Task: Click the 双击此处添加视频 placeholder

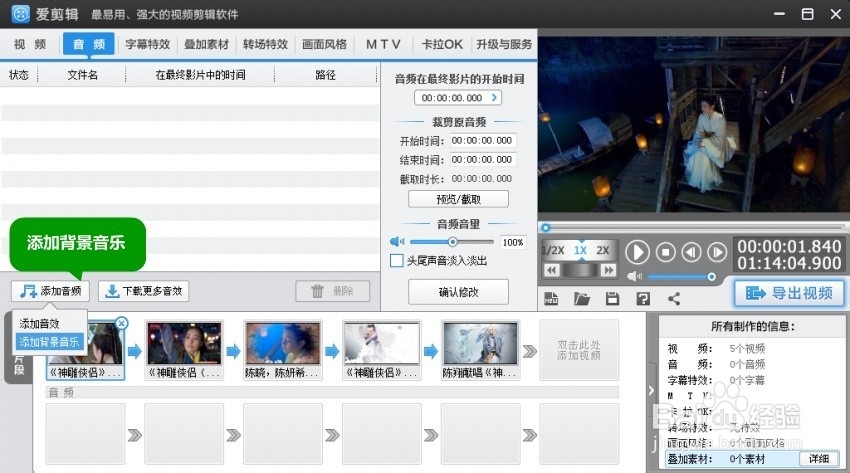Action: tap(578, 350)
